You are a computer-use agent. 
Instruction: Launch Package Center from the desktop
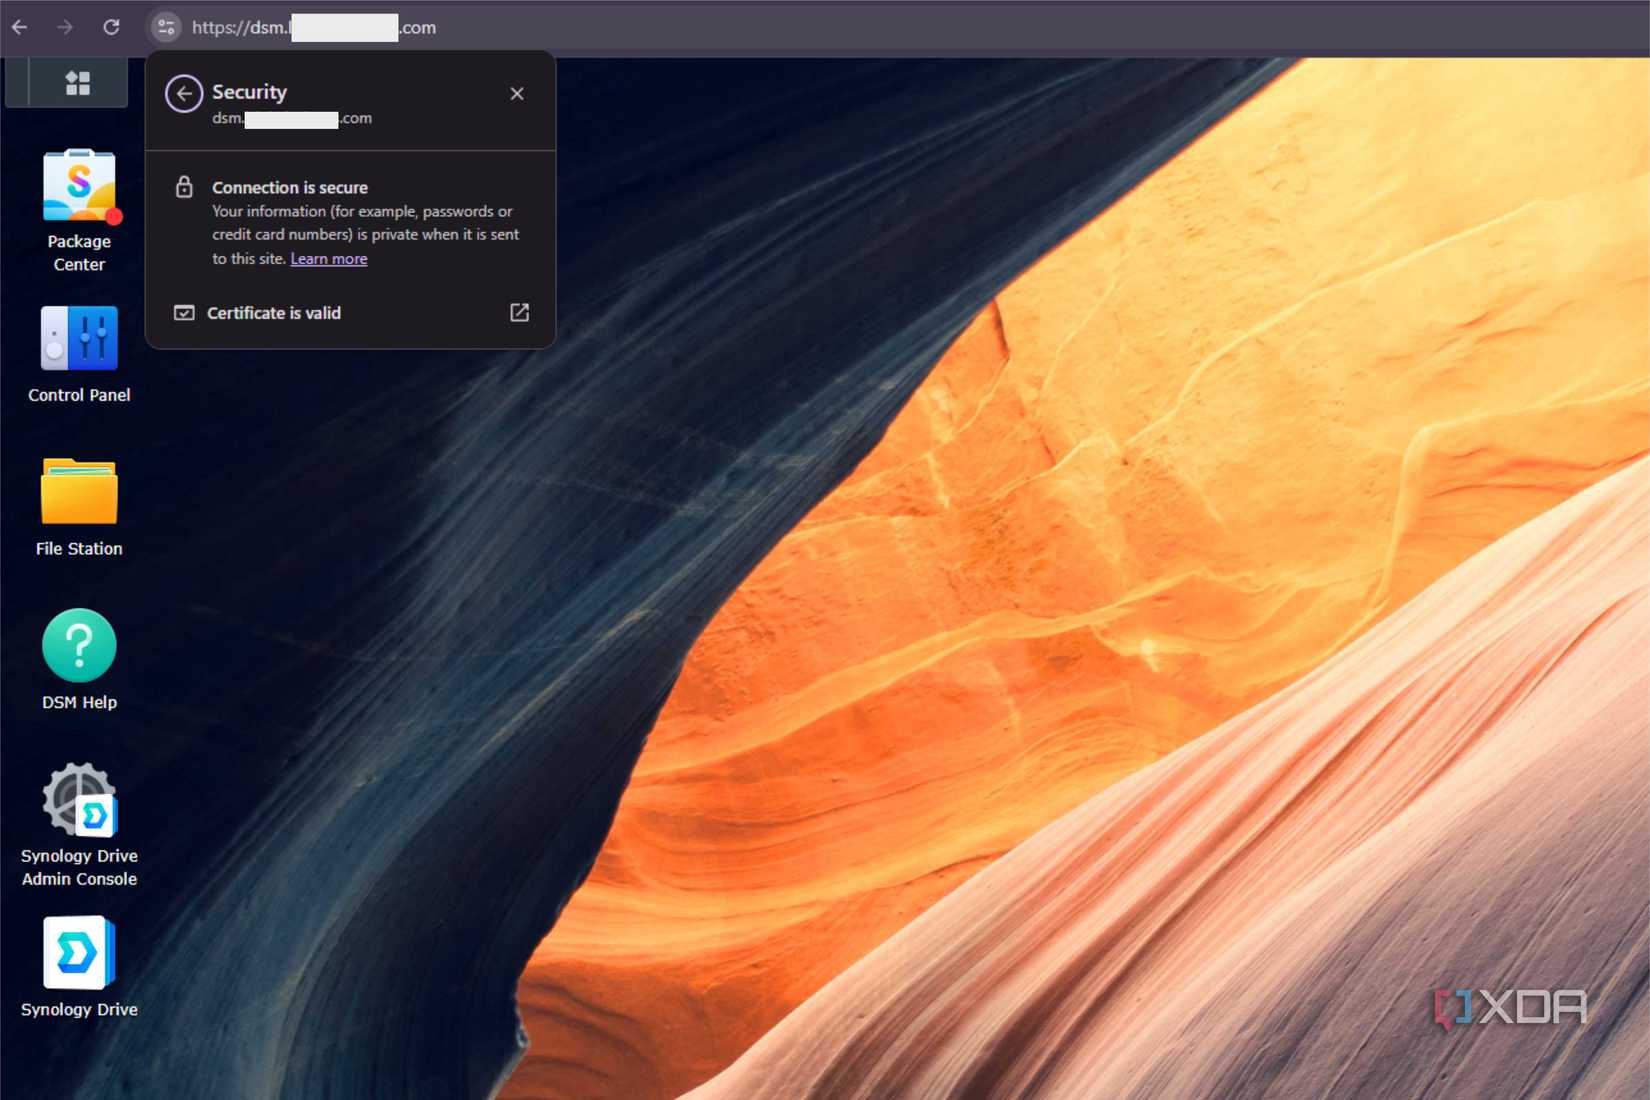point(79,186)
